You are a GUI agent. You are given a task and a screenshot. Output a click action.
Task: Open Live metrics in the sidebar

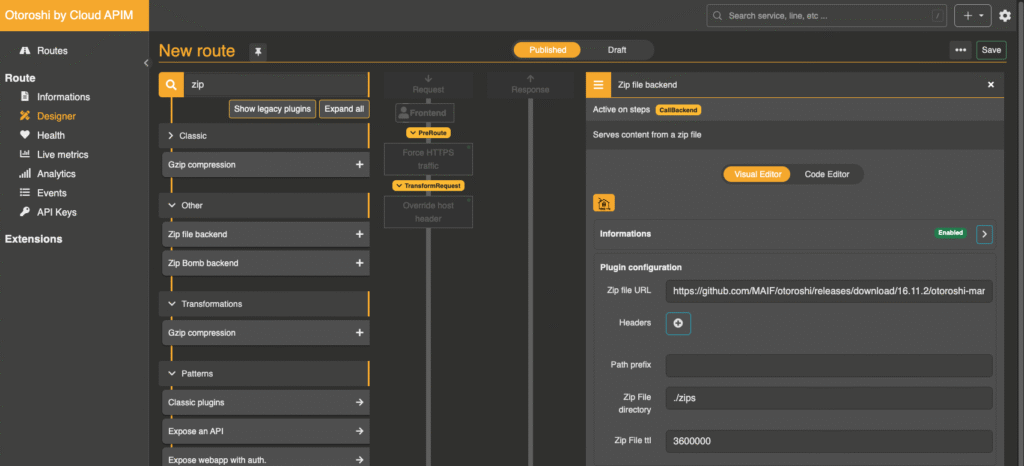pyautogui.click(x=62, y=155)
